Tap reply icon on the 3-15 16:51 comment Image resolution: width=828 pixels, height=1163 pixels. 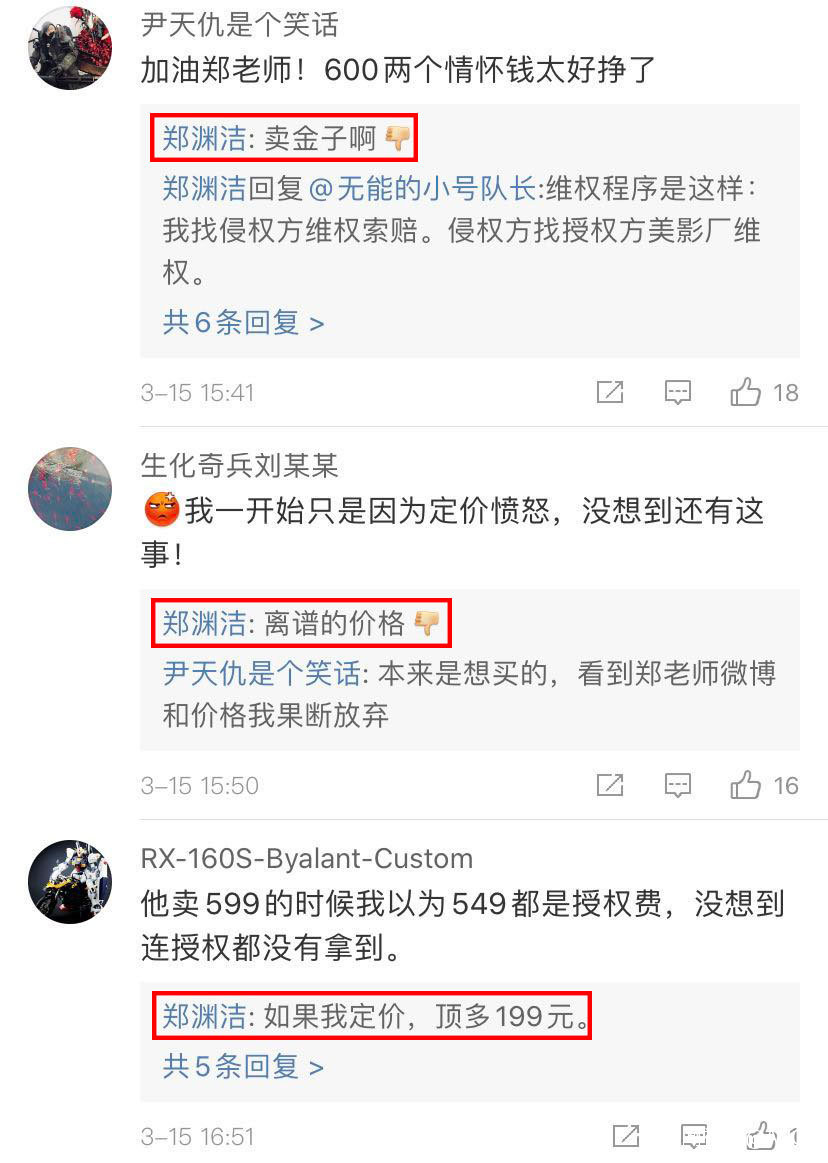pos(694,1136)
